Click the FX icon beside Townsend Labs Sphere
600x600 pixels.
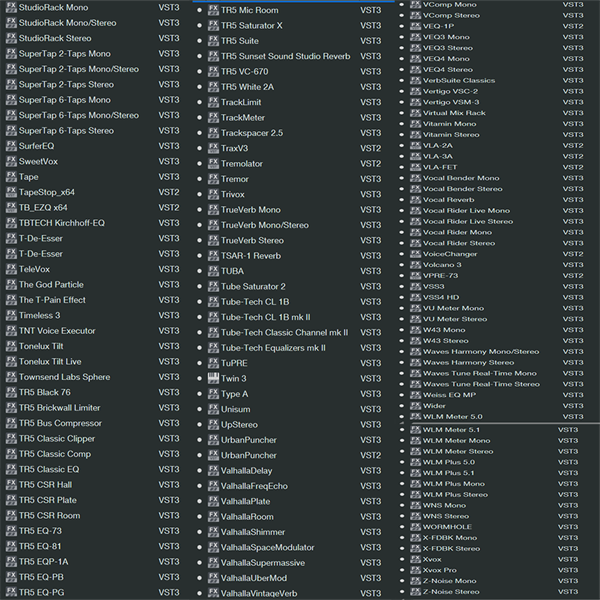tap(11, 377)
